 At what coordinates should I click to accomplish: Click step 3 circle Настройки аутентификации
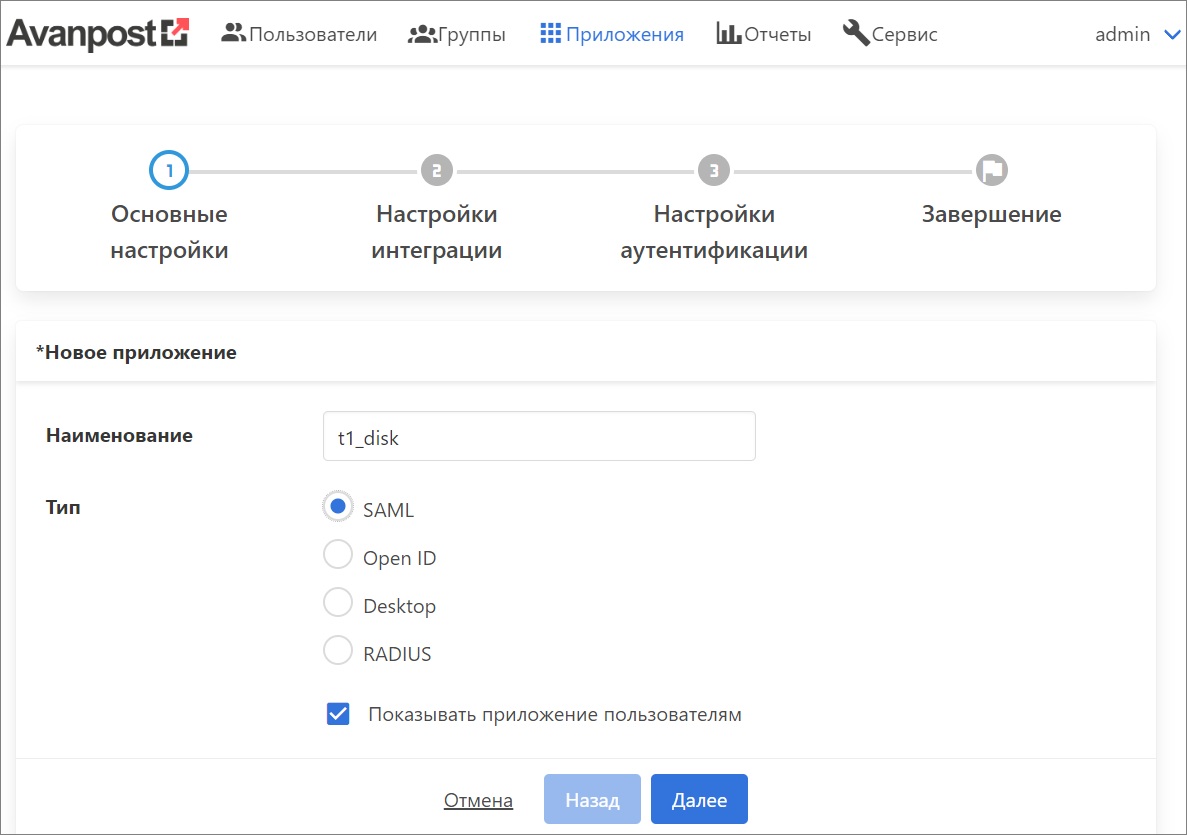click(x=714, y=170)
